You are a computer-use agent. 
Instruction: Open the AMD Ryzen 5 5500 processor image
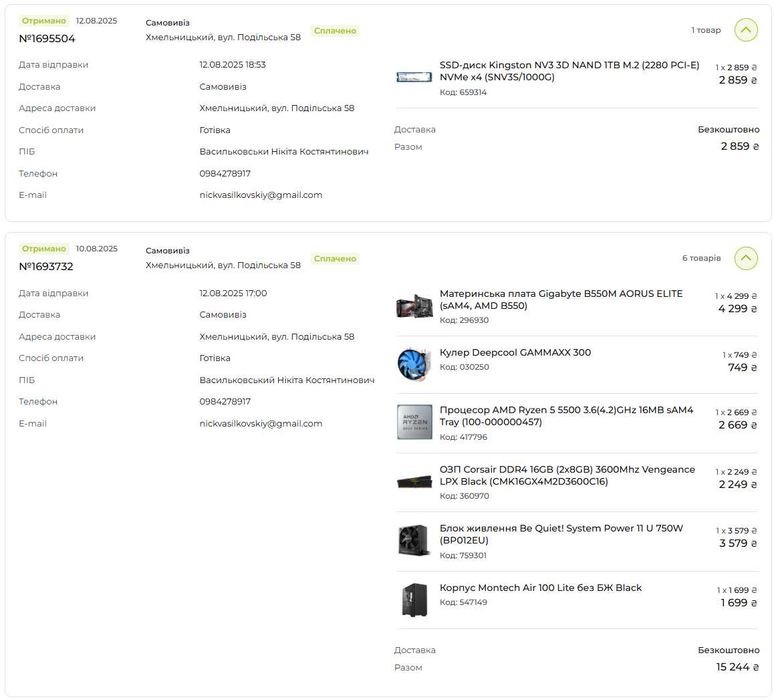414,422
